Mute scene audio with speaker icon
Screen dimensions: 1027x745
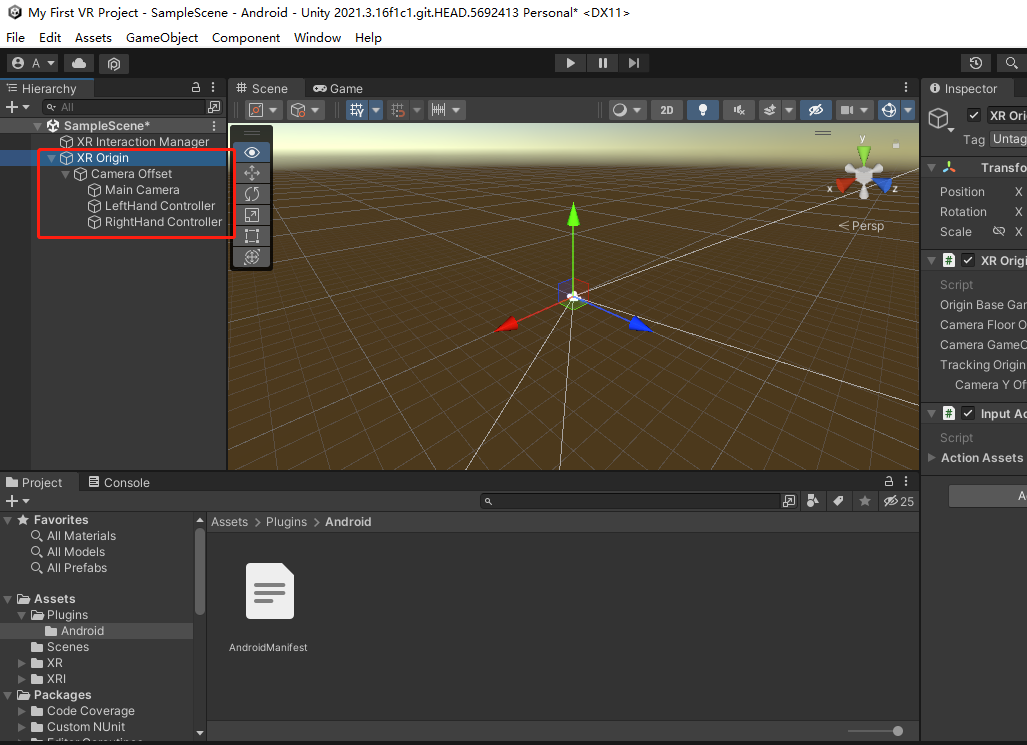[x=738, y=110]
